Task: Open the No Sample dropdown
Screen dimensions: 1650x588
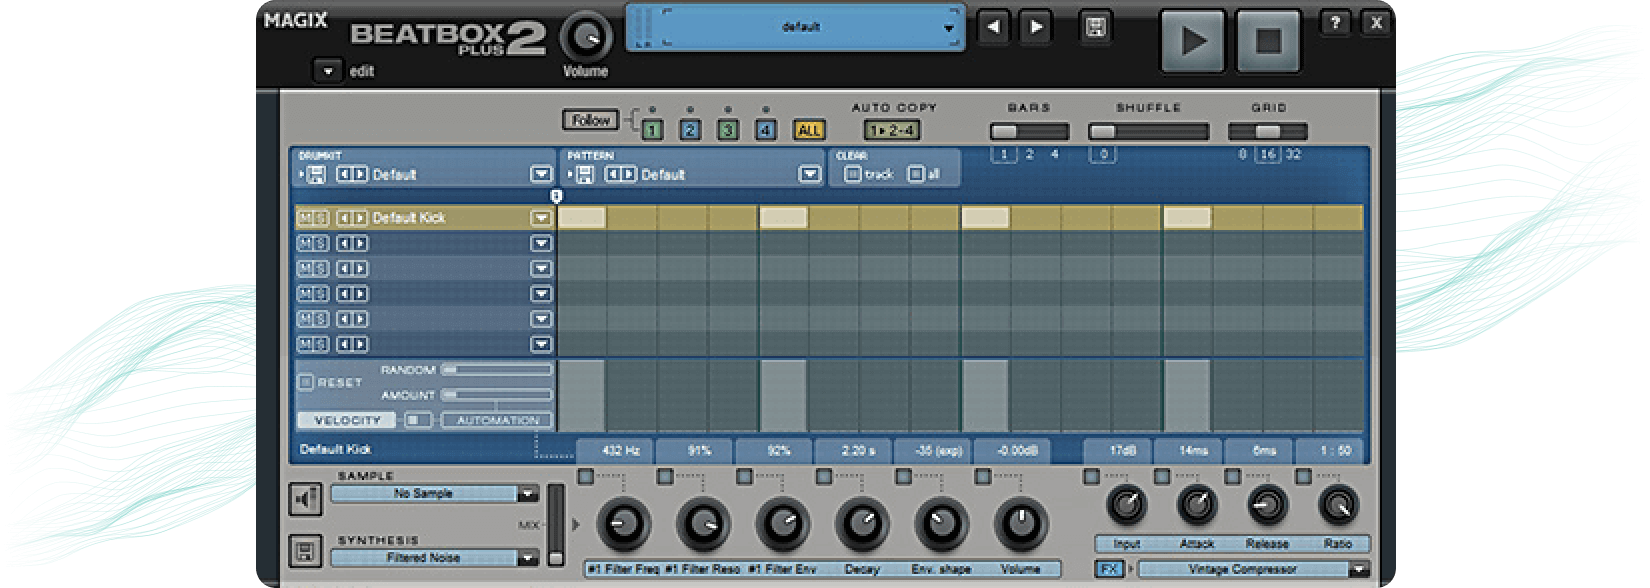Action: click(x=527, y=494)
